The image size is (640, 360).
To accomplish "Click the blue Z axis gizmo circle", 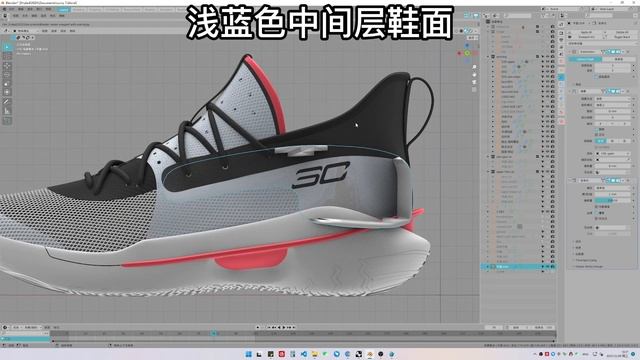I will click(467, 45).
